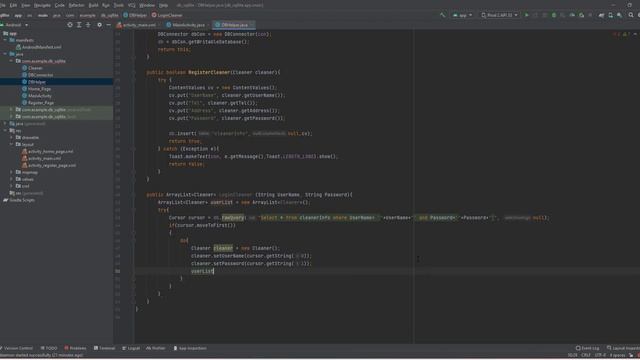Run the app with green play button
The image size is (640, 360).
click(527, 15)
